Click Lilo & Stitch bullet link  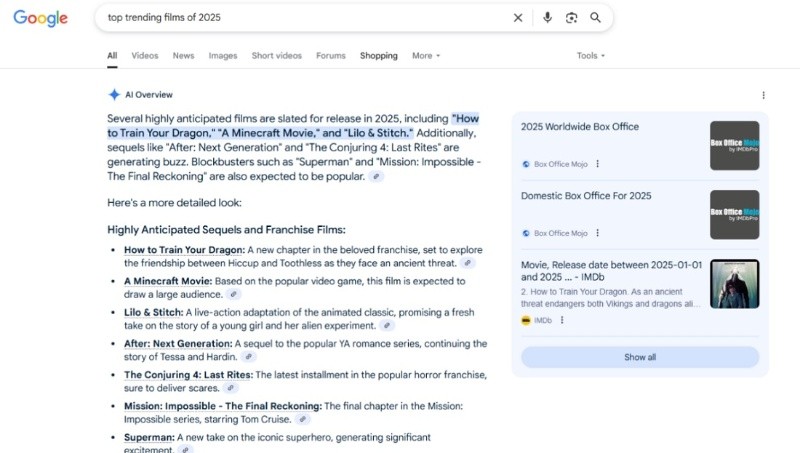click(x=154, y=312)
